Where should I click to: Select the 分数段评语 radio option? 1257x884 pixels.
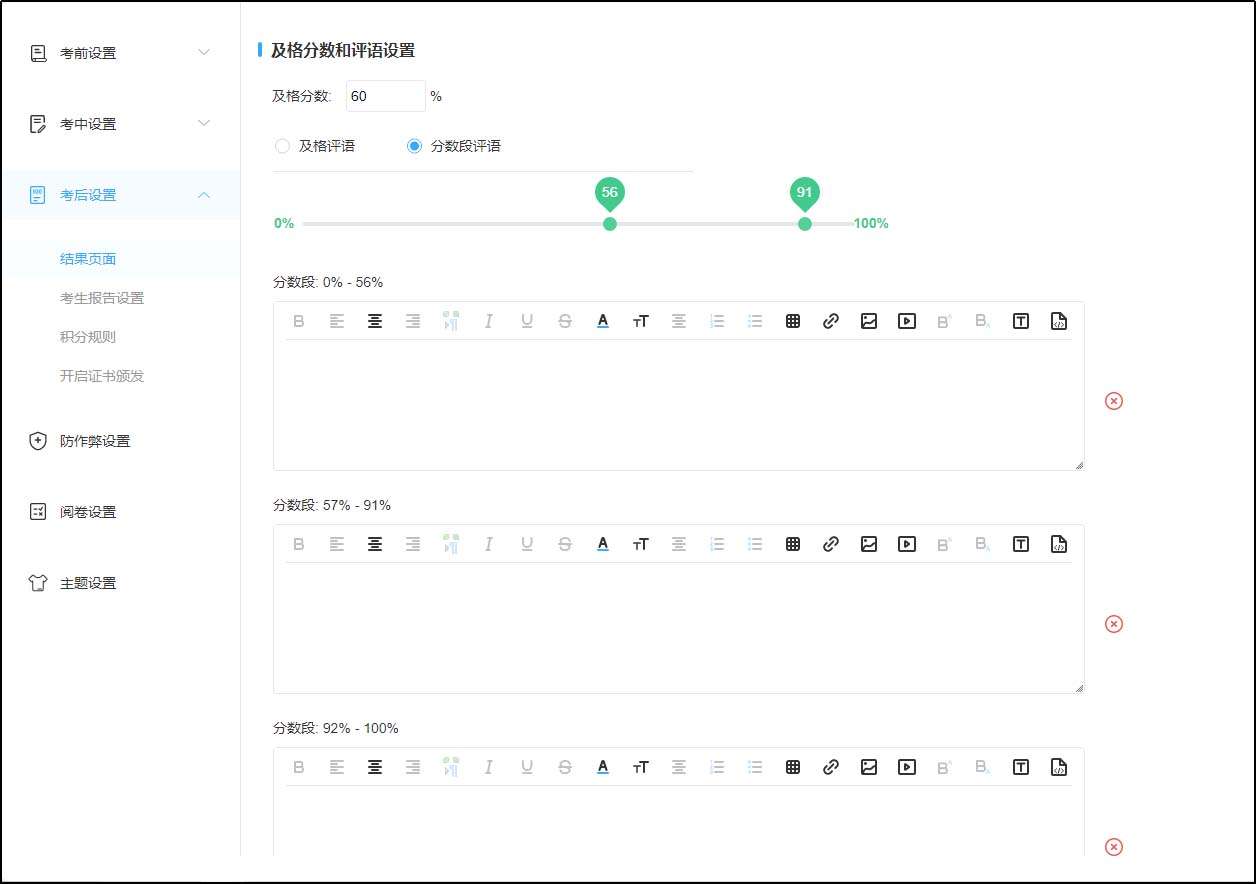click(x=414, y=146)
